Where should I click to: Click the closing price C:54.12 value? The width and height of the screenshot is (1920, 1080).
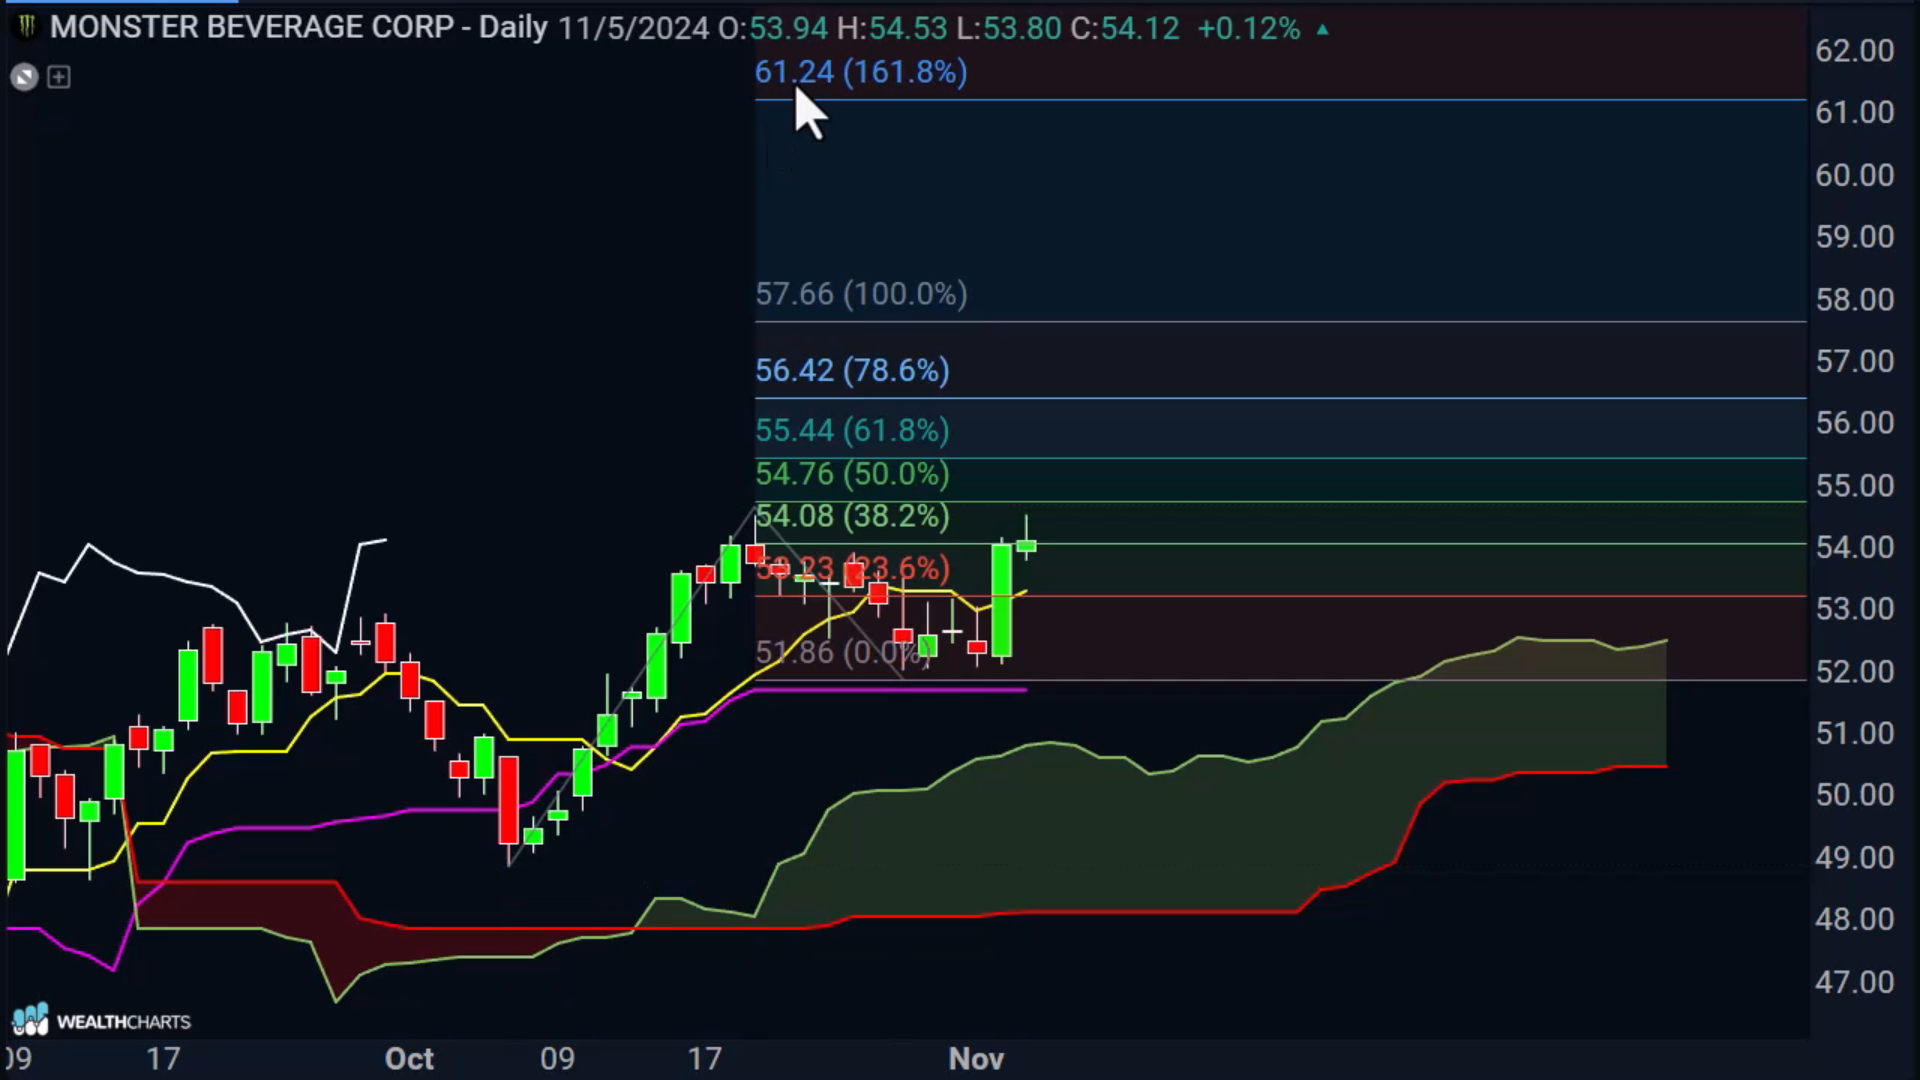pos(1125,28)
